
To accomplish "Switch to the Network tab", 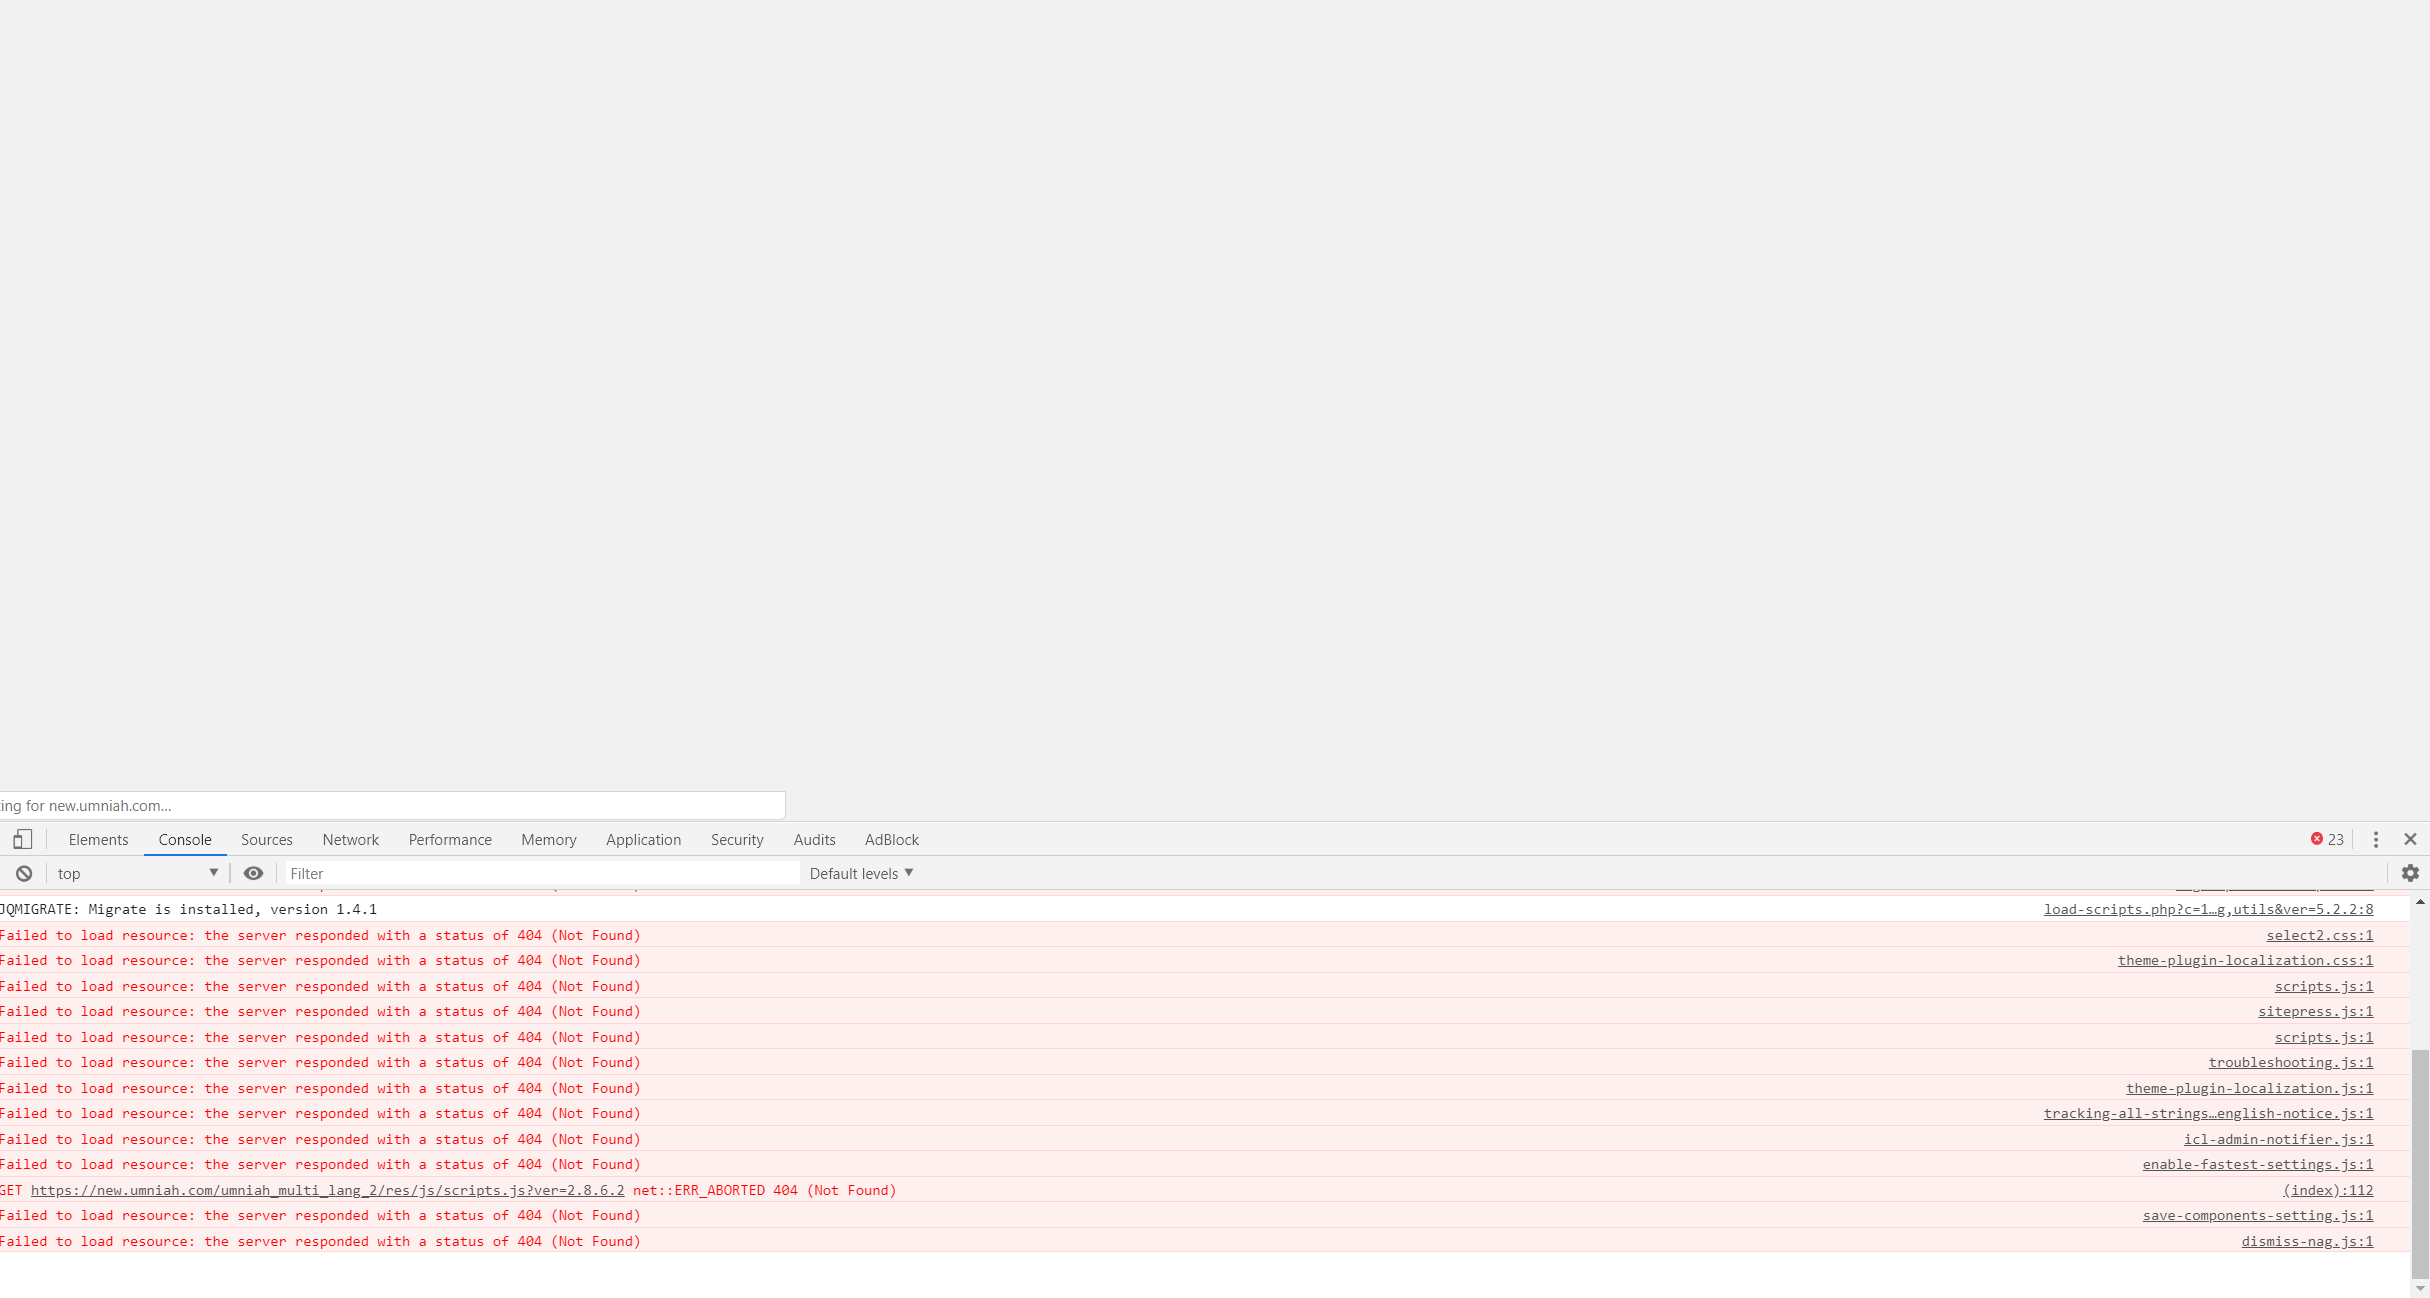I will click(350, 839).
